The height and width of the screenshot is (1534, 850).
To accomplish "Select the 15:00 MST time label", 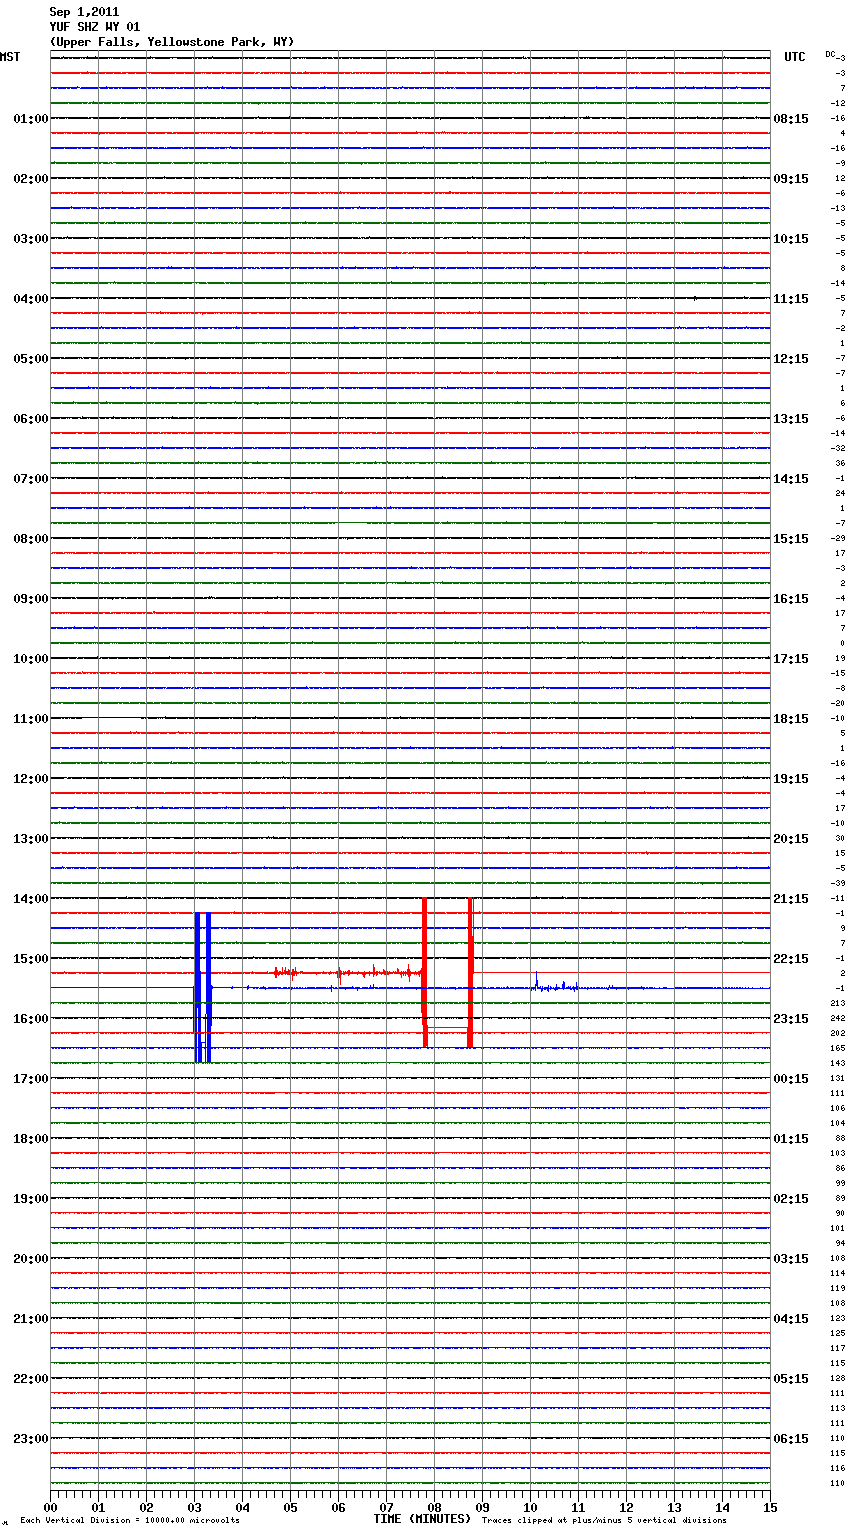I will 31,958.
